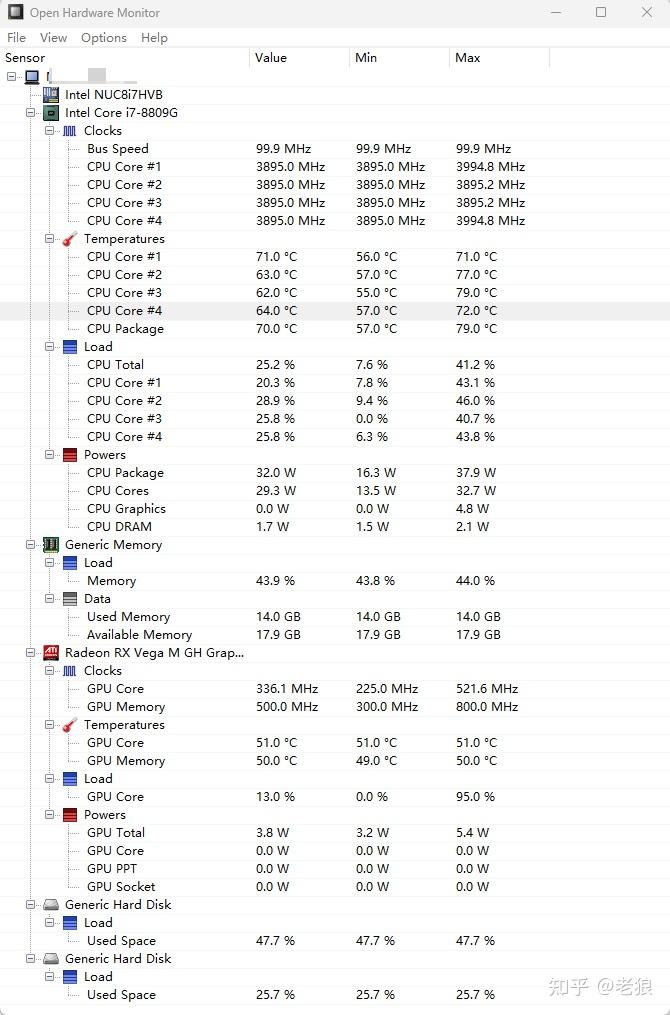The width and height of the screenshot is (670, 1015).
Task: Open the View menu
Action: coord(54,38)
